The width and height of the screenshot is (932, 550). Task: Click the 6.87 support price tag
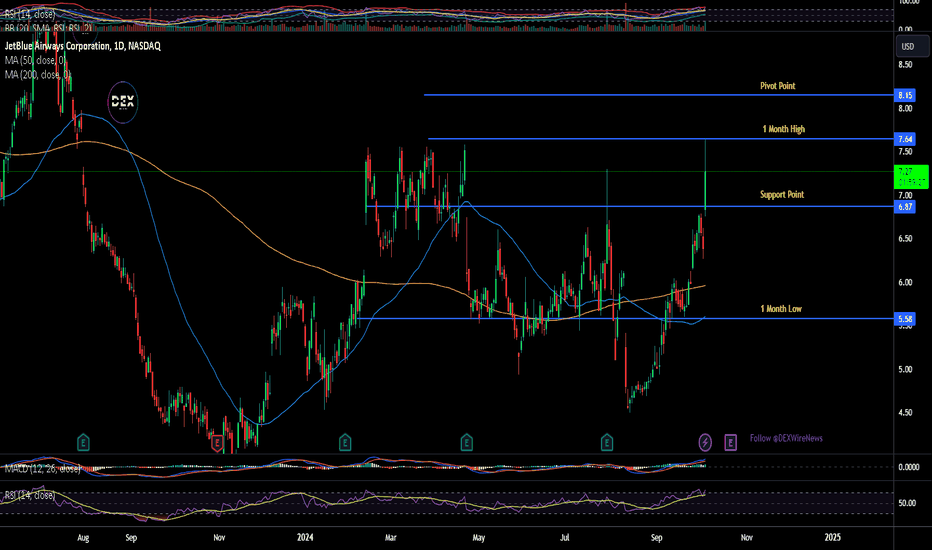905,207
